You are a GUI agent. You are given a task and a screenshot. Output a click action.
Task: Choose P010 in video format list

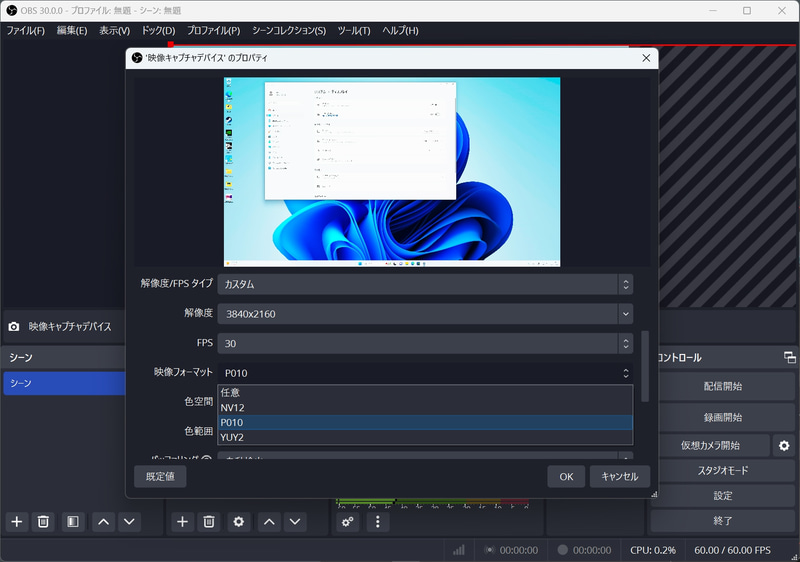[x=425, y=422]
